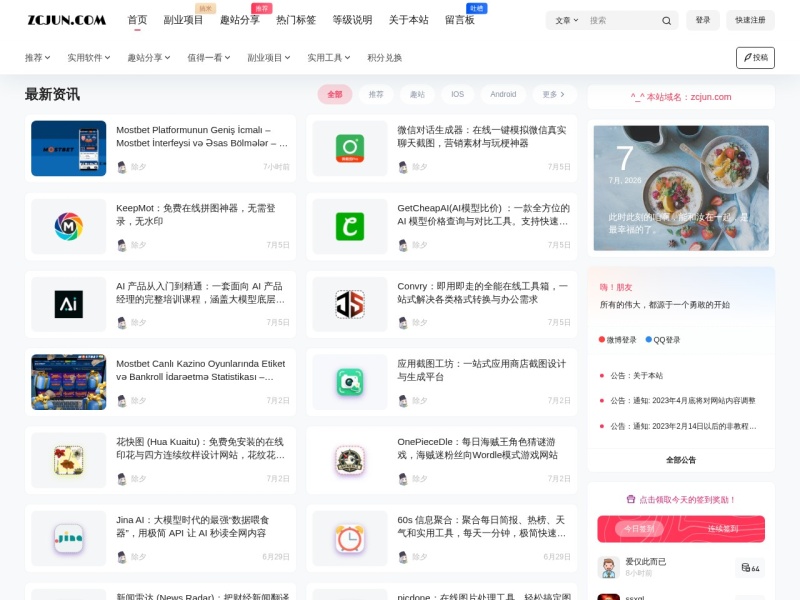Screen dimensions: 800x600
Task: Expand the 趣站分享 submenu in second navbar
Action: (x=148, y=58)
